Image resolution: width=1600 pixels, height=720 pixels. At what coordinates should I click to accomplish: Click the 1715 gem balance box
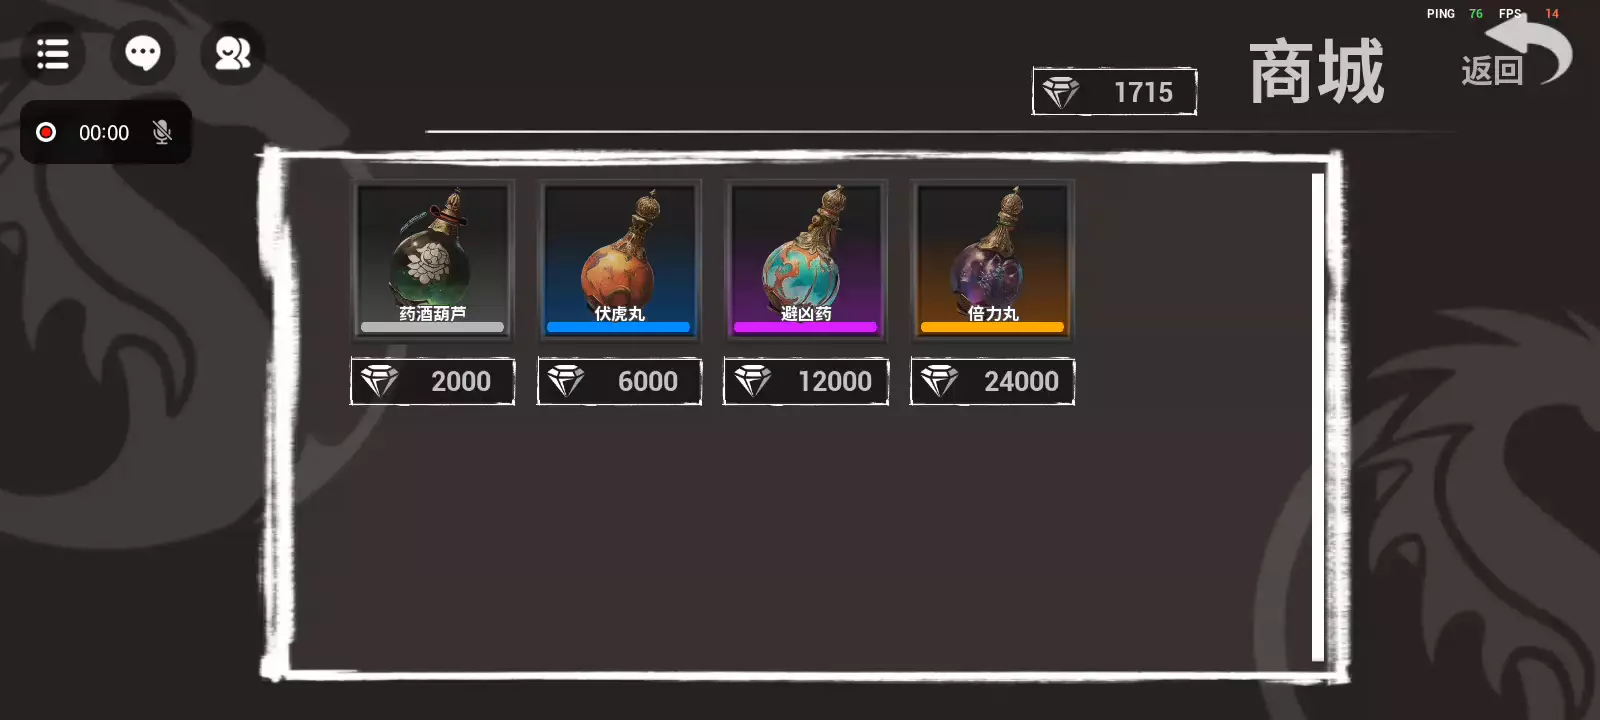pos(1114,91)
